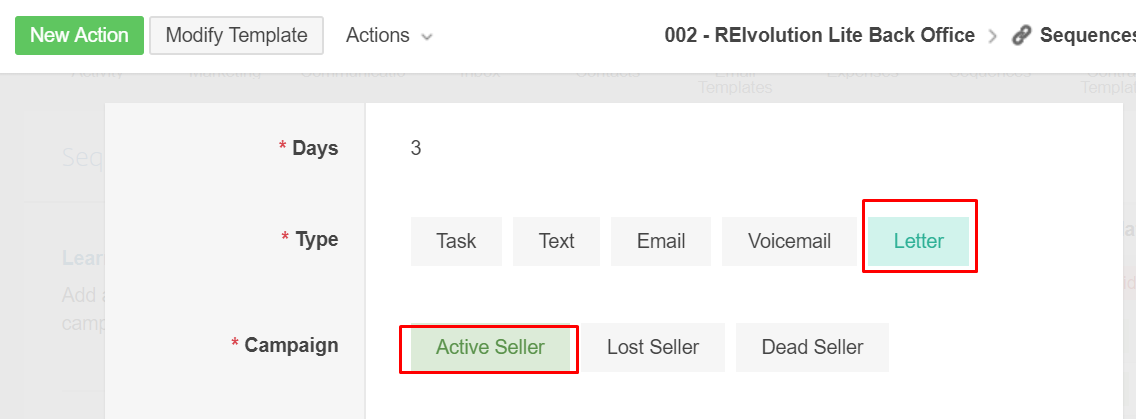The image size is (1136, 419).
Task: Expand the Actions dropdown menu
Action: click(x=389, y=36)
